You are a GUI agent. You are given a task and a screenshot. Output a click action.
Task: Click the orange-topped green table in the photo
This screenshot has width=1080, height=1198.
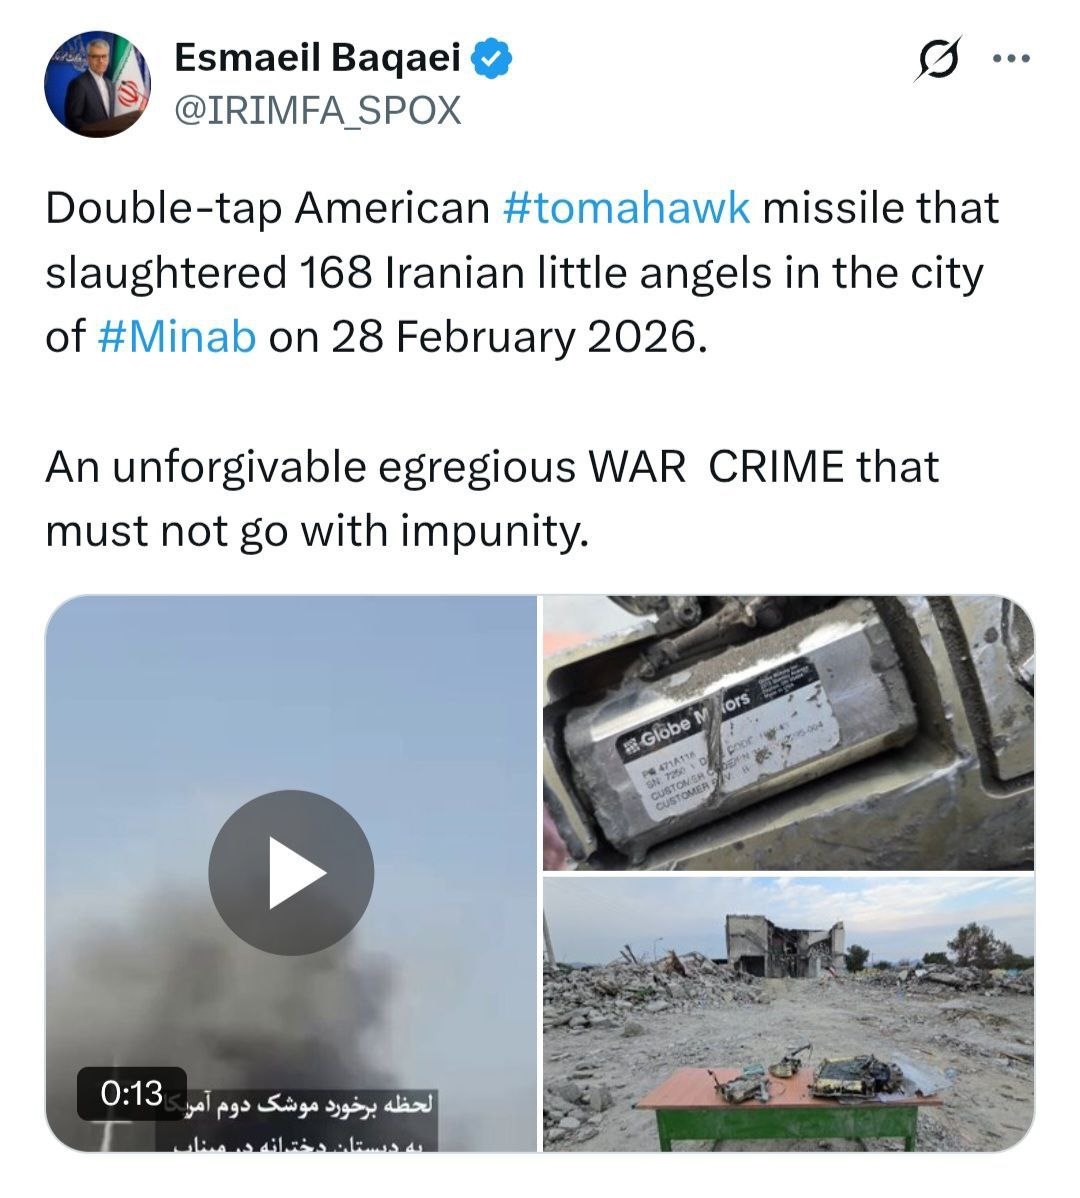coord(787,1106)
